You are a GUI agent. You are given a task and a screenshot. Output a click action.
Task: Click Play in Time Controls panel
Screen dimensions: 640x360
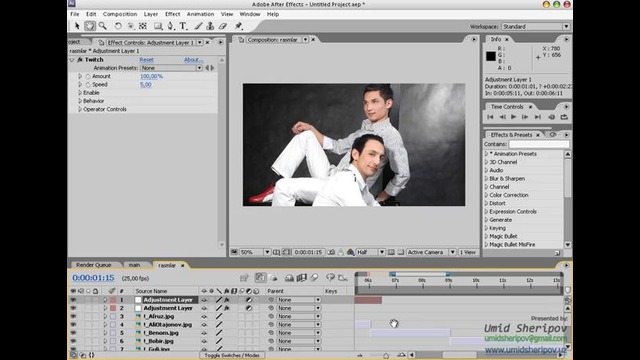tap(513, 117)
